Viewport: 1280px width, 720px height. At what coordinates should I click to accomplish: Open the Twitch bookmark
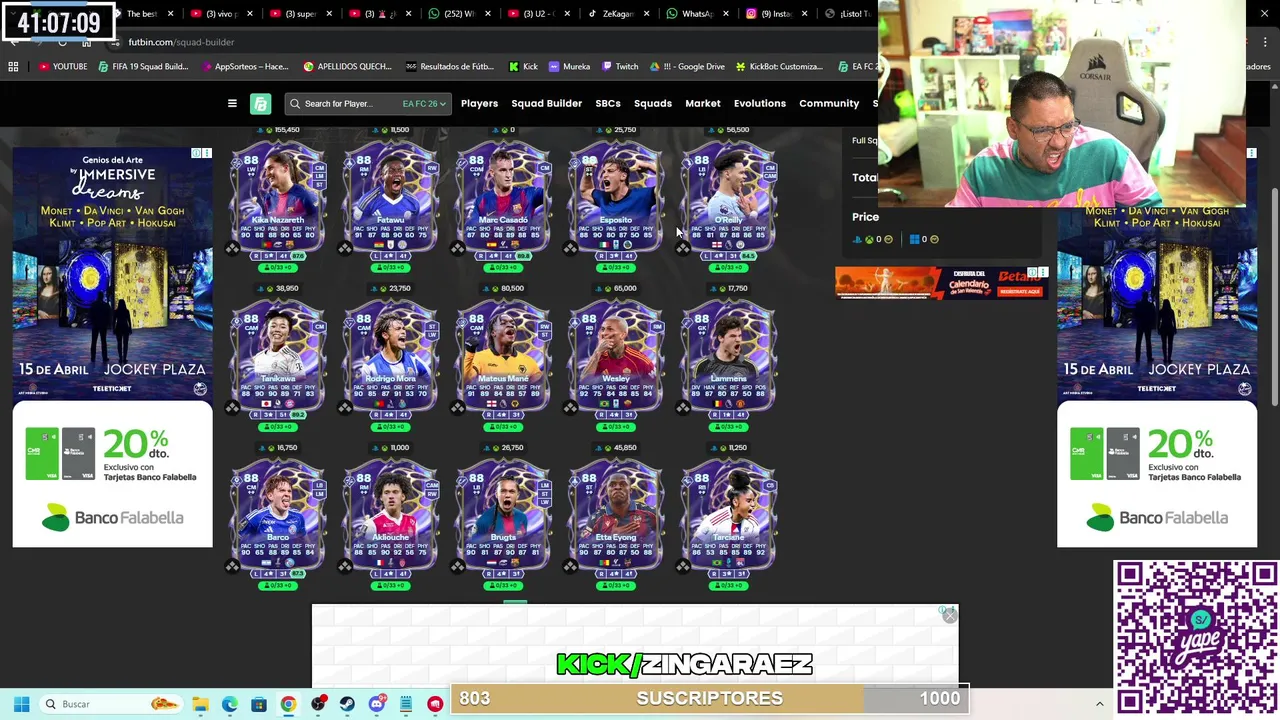[620, 67]
